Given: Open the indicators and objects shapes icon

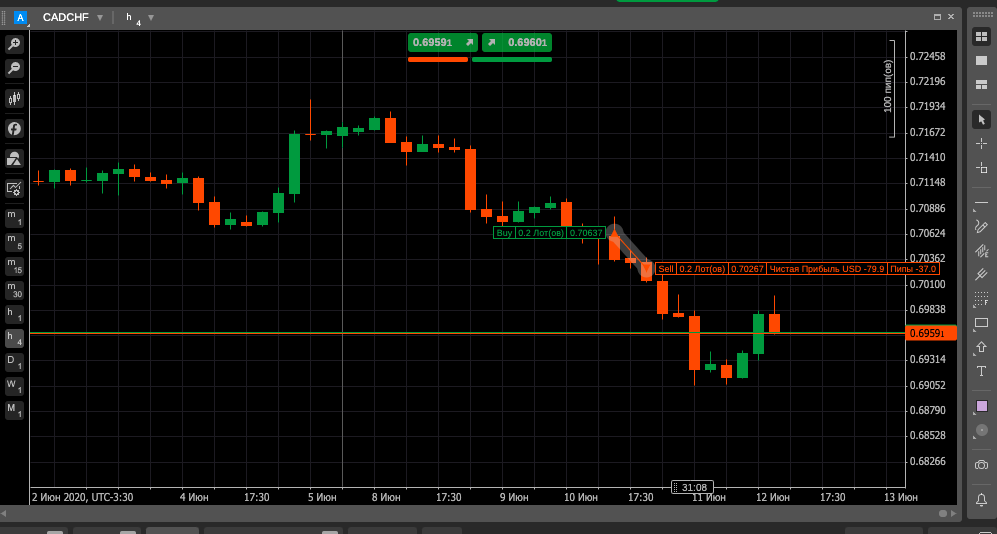Looking at the screenshot, I should 14,158.
